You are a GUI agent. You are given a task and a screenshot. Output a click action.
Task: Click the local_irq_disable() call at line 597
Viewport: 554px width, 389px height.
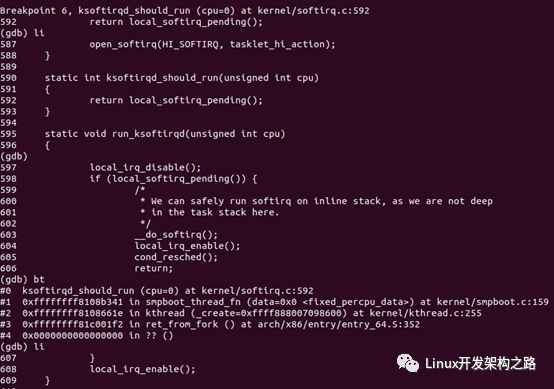(x=145, y=167)
